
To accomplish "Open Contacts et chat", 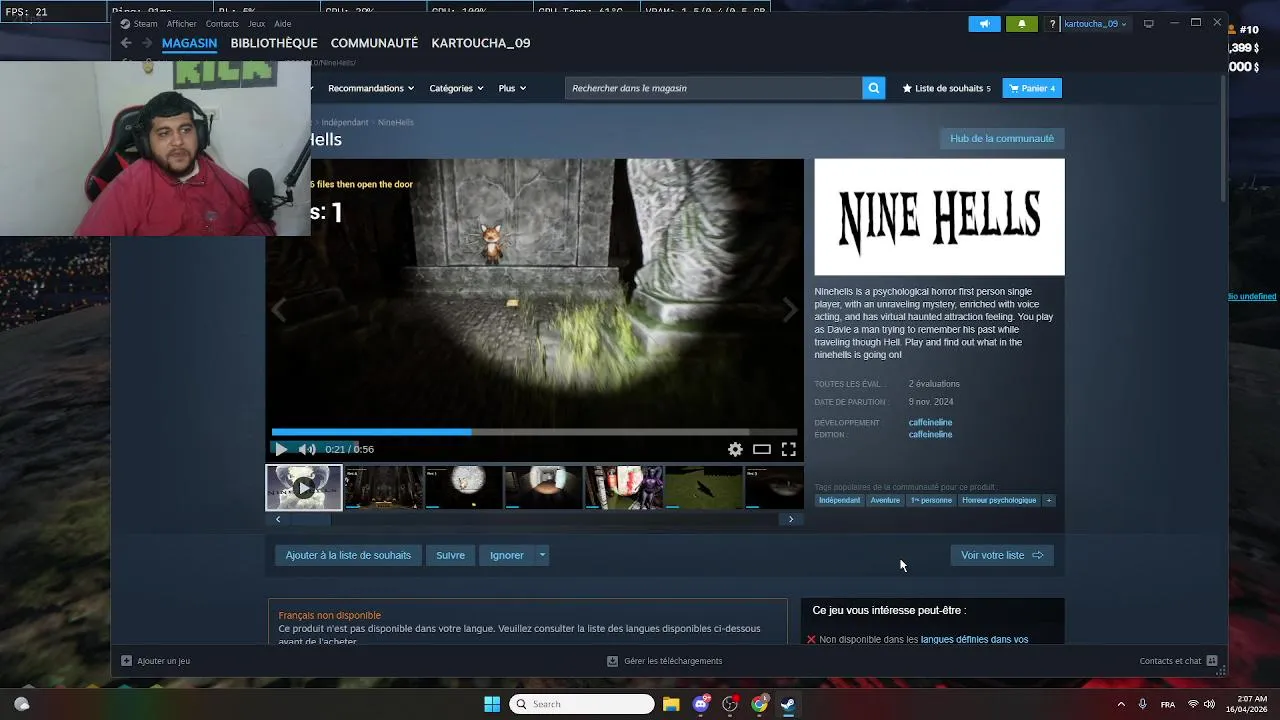I will tap(1178, 661).
